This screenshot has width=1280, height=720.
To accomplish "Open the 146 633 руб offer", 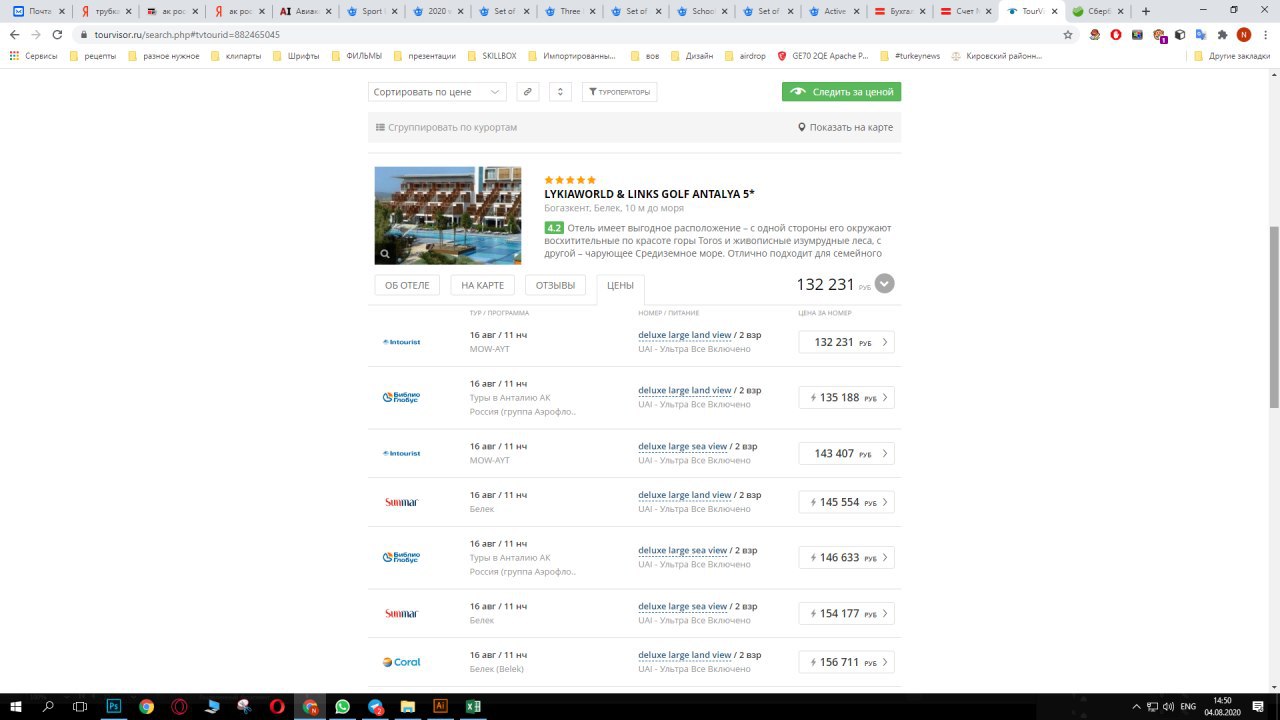I will coord(846,558).
